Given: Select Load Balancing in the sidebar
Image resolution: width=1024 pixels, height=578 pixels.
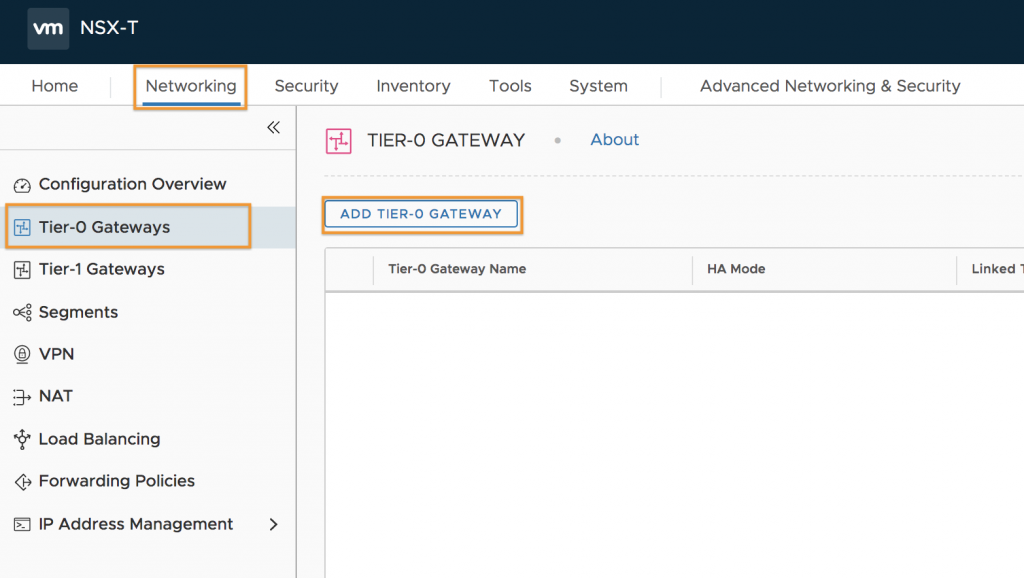Looking at the screenshot, I should click(x=99, y=439).
